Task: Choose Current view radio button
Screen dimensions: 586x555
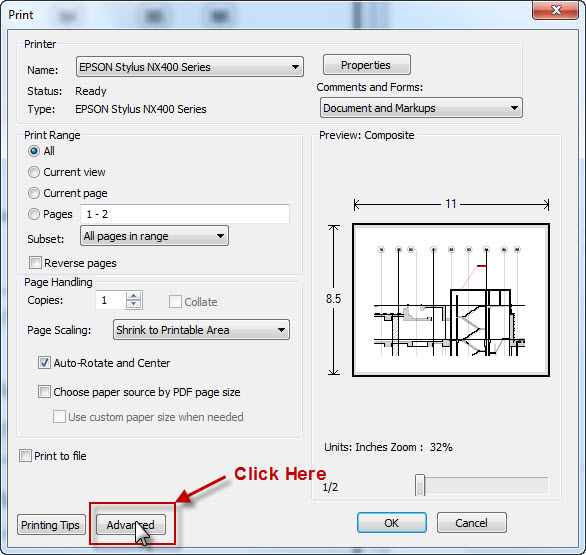Action: 34,172
